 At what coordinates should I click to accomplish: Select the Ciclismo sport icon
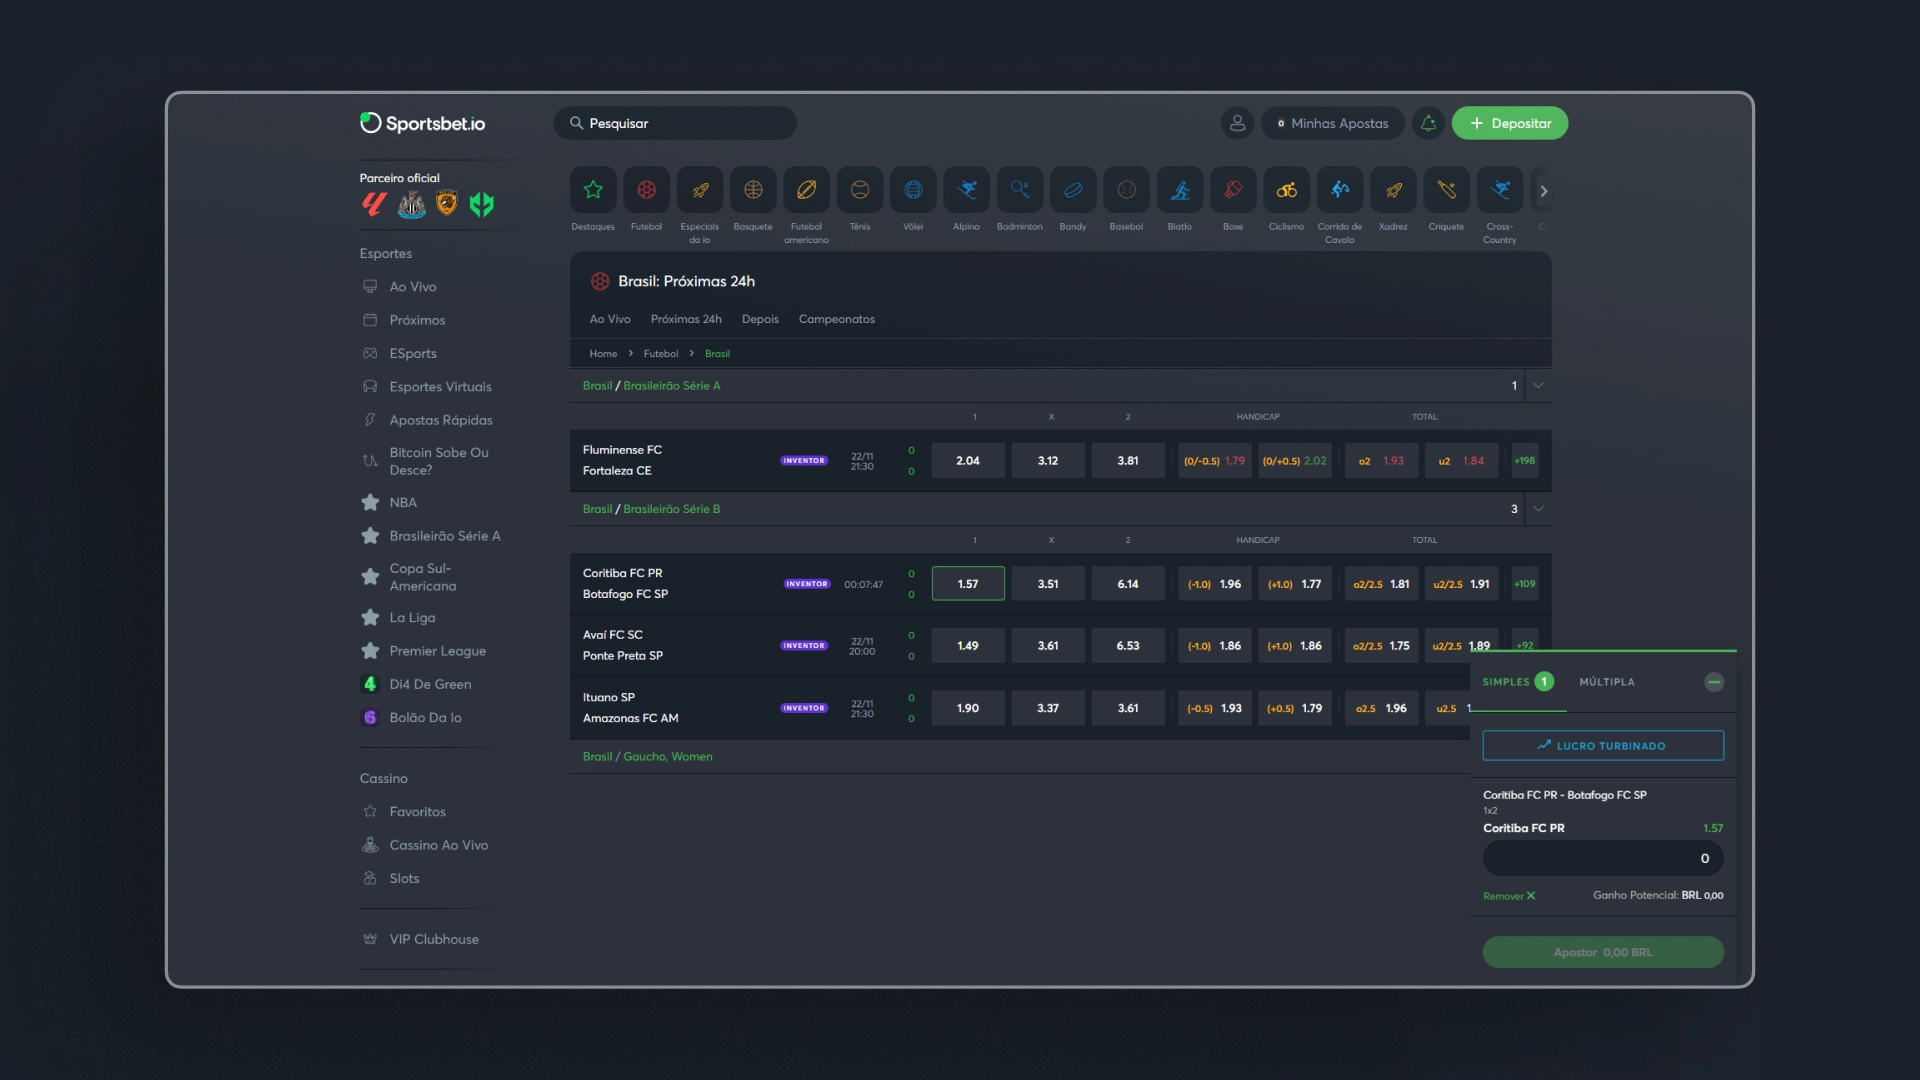1286,190
